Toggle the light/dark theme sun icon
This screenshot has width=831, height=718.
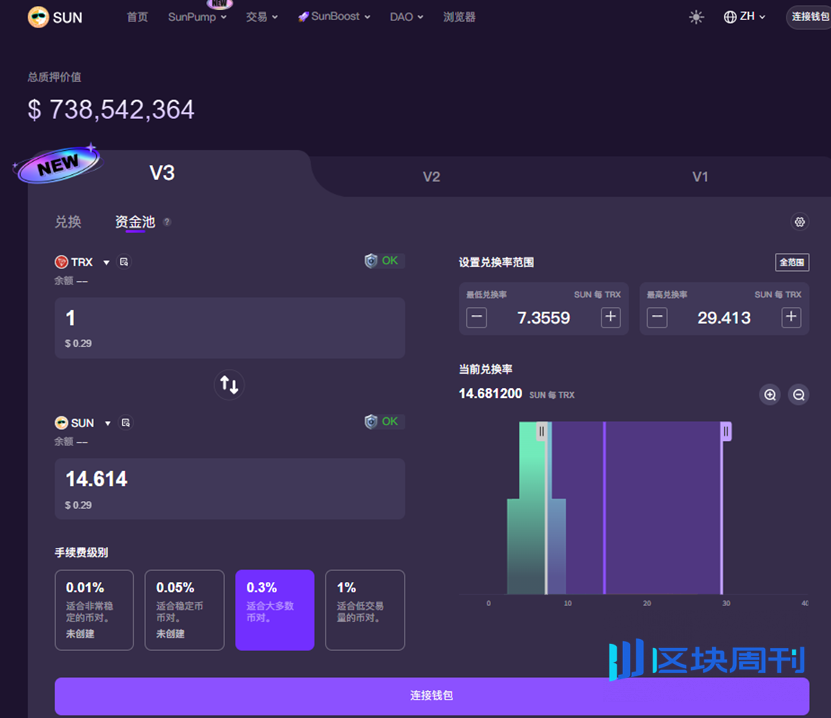pos(696,17)
